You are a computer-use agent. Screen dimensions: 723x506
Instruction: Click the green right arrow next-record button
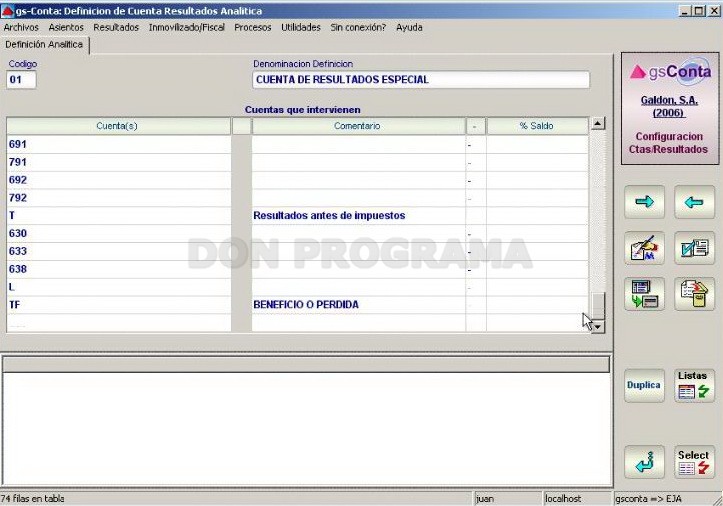(x=644, y=202)
